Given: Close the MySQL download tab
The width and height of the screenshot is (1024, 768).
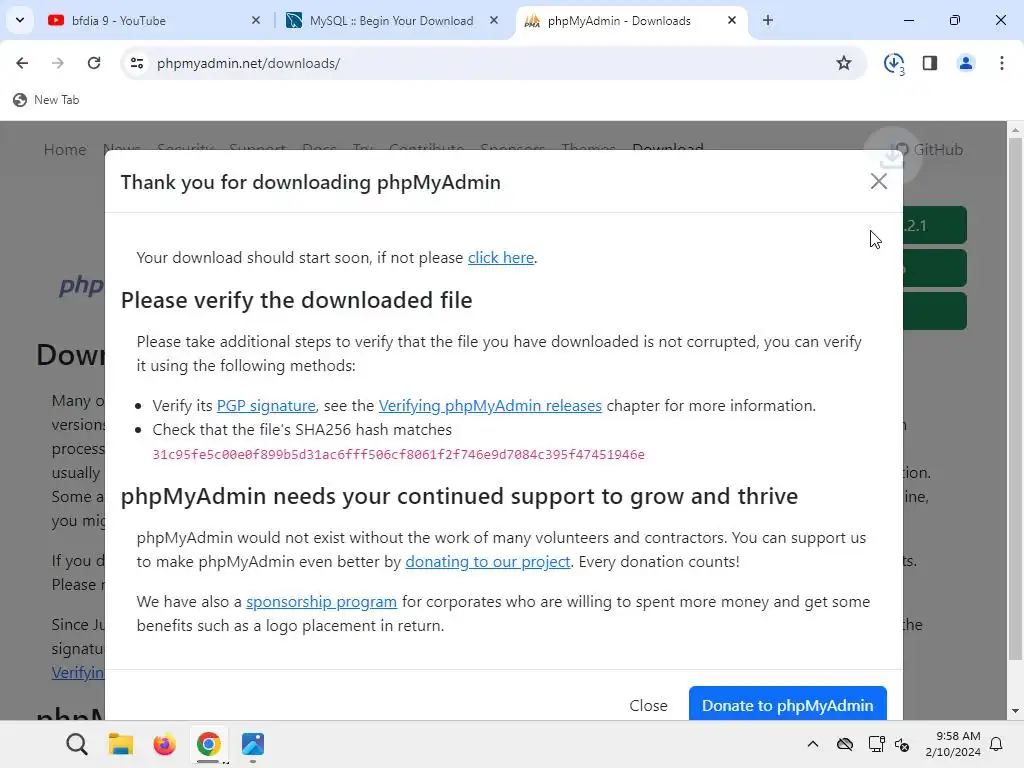Looking at the screenshot, I should (494, 21).
